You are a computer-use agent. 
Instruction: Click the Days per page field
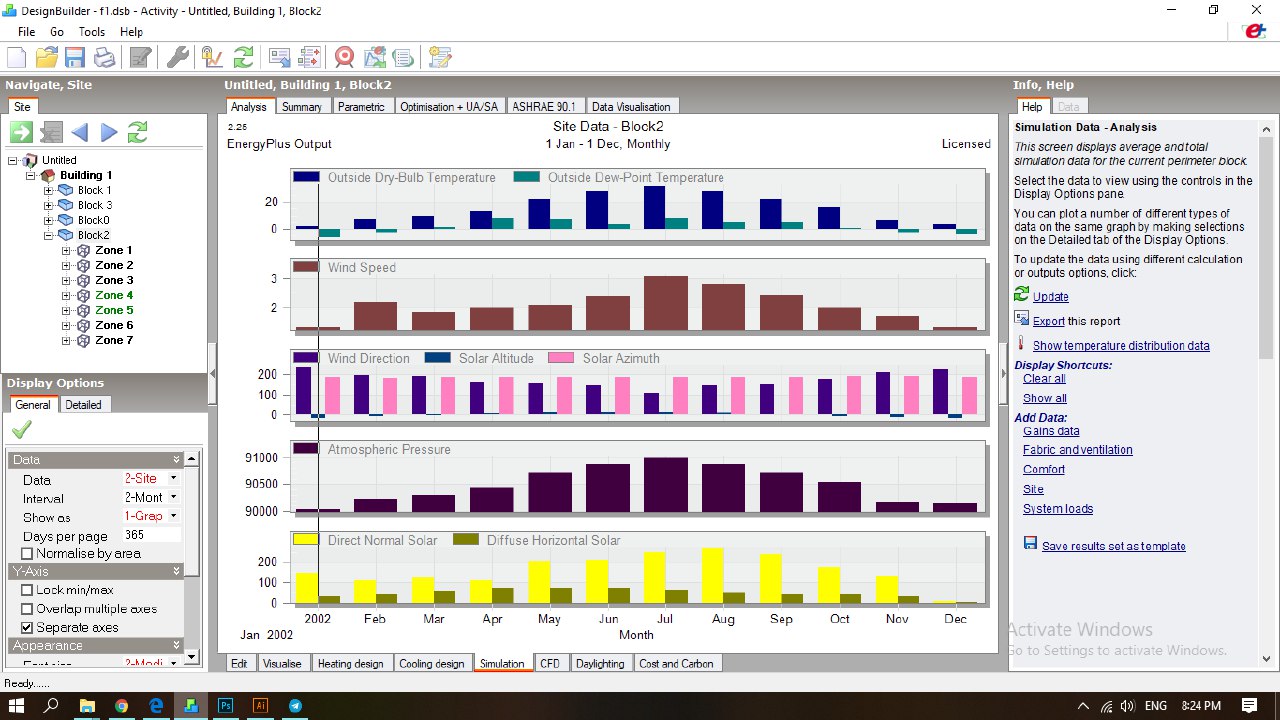151,535
